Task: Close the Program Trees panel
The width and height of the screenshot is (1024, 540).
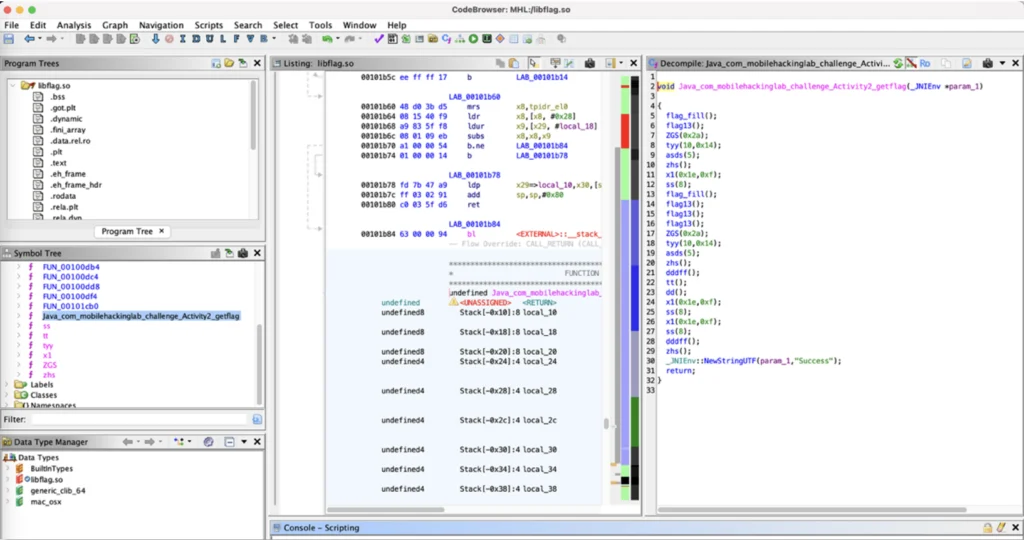Action: 257,63
